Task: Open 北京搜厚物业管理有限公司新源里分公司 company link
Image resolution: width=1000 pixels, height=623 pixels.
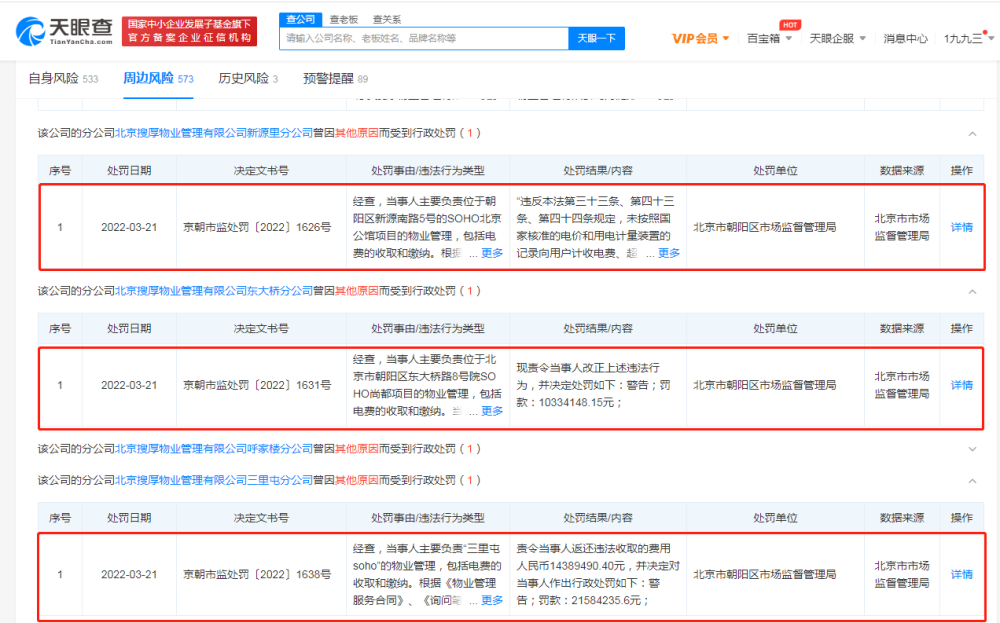Action: point(214,133)
